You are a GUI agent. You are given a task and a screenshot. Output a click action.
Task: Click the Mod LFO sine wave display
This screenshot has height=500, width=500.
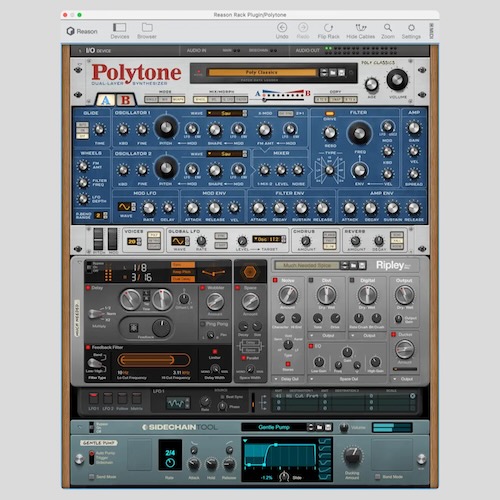[x=124, y=207]
